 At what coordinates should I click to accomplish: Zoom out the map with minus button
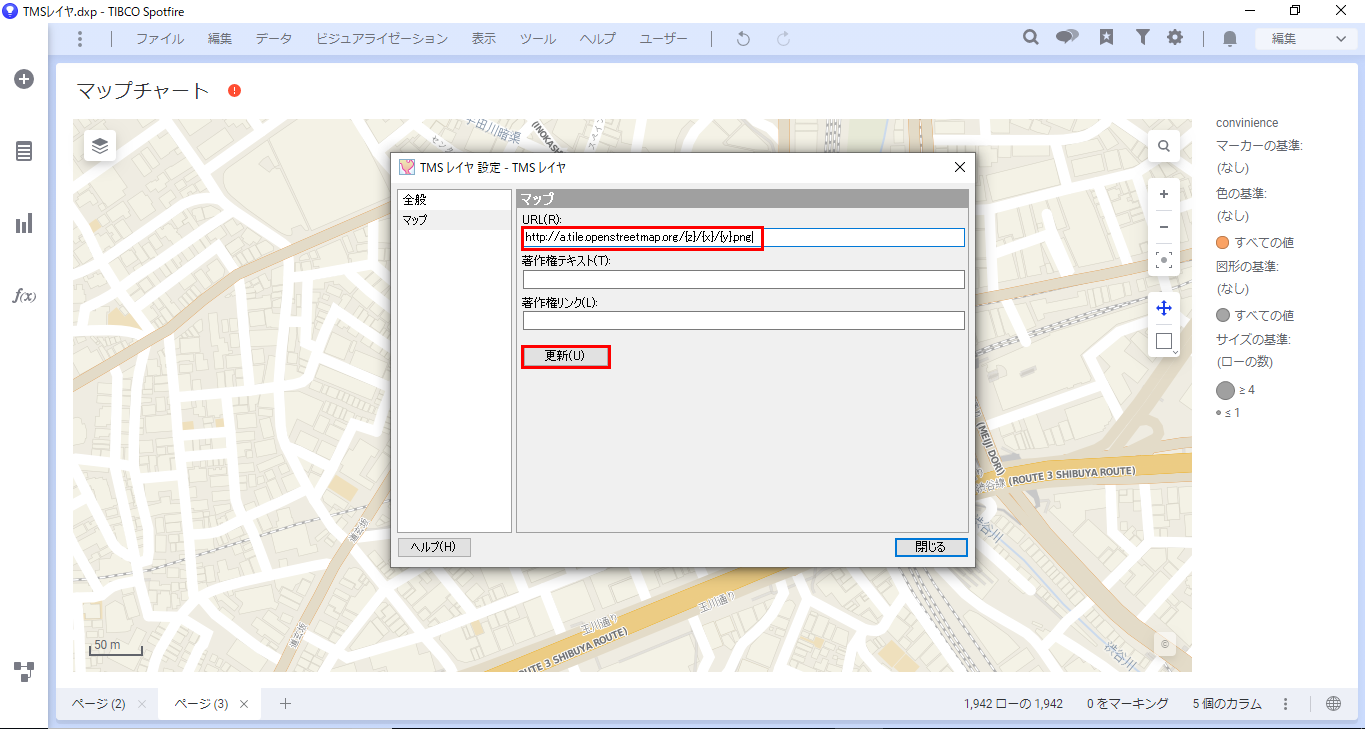pos(1164,227)
